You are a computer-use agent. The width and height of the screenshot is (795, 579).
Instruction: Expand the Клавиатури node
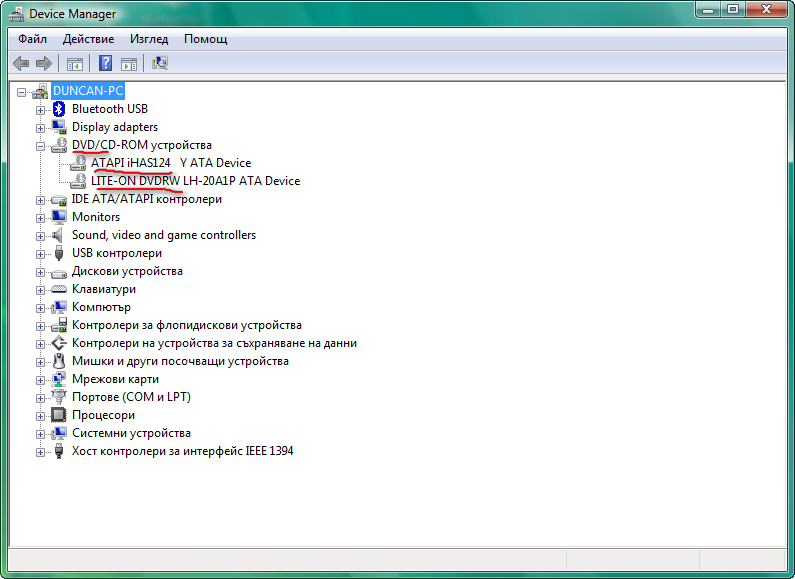[x=41, y=290]
